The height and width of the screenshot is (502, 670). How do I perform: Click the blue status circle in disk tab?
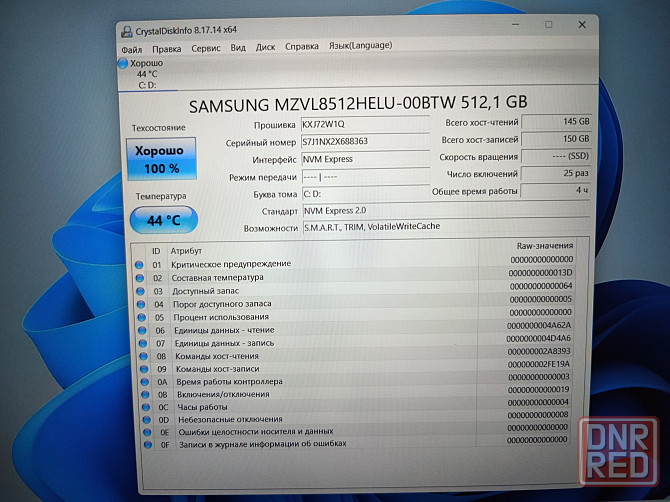(123, 63)
